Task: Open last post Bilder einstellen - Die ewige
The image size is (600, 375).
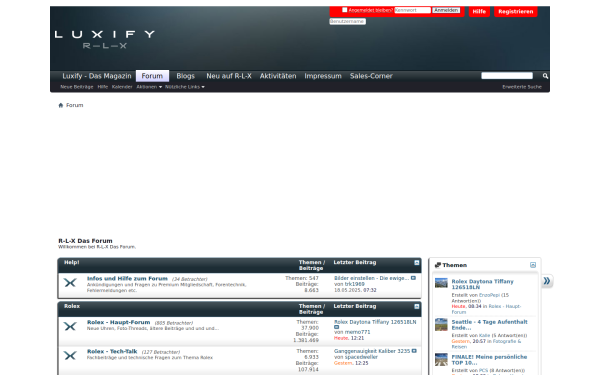Action: coord(371,278)
